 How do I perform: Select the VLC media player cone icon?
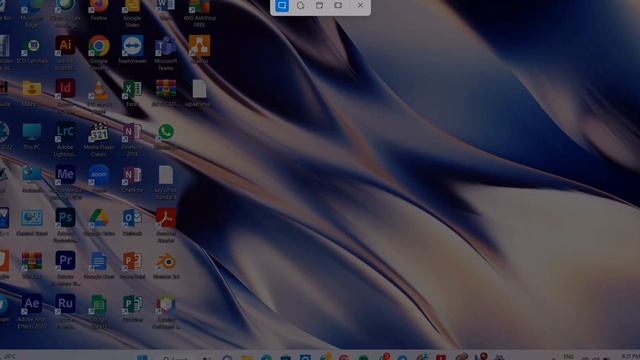99,96
